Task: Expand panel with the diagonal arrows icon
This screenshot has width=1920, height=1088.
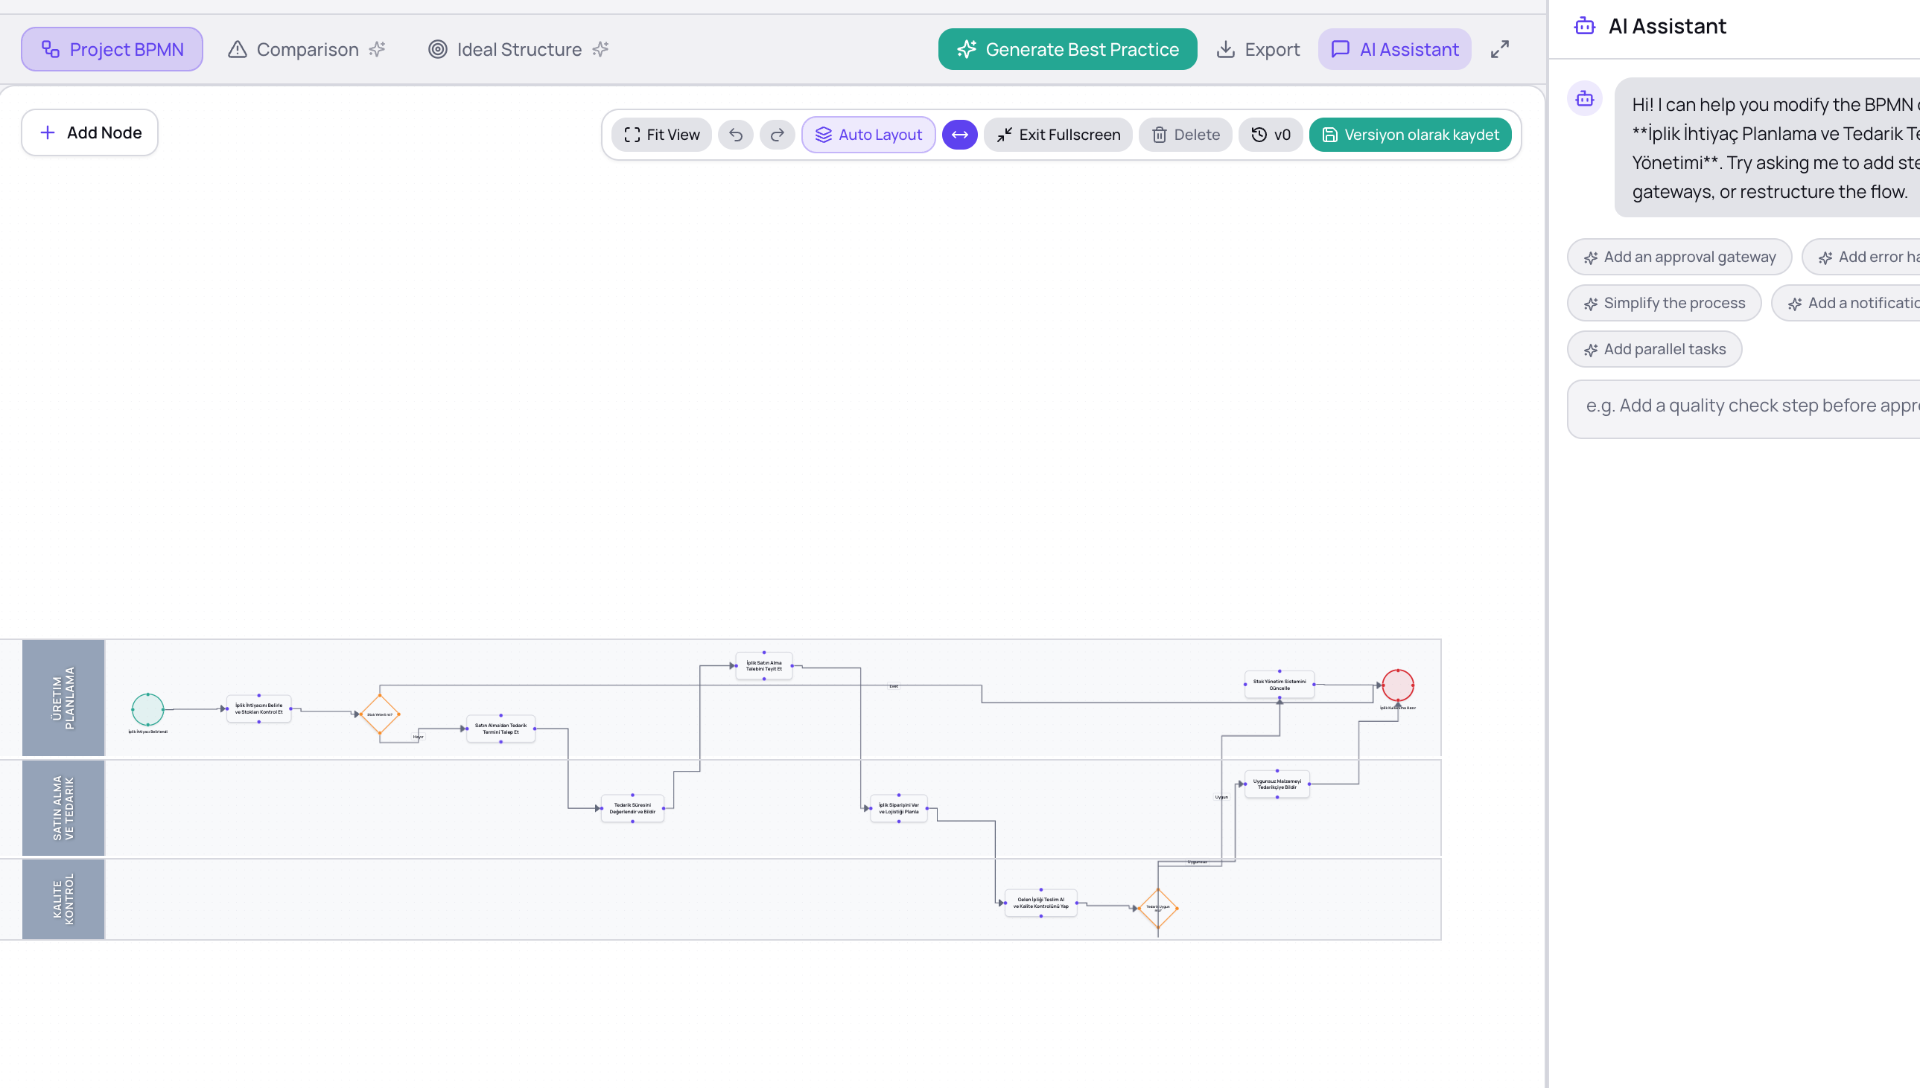Action: click(1499, 49)
